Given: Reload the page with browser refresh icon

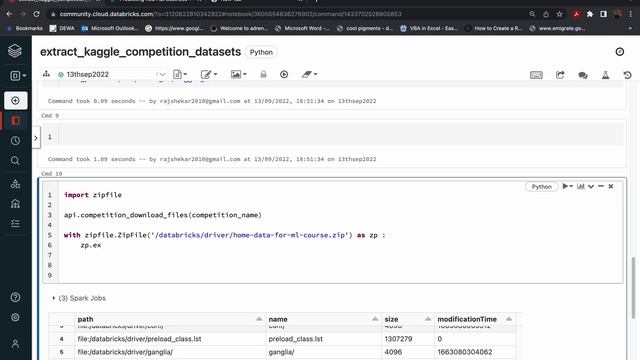Looking at the screenshot, I should point(36,14).
